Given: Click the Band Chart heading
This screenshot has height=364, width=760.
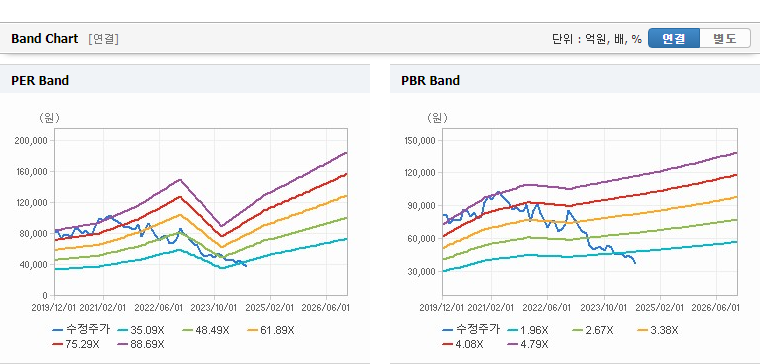Looking at the screenshot, I should pyautogui.click(x=45, y=39).
